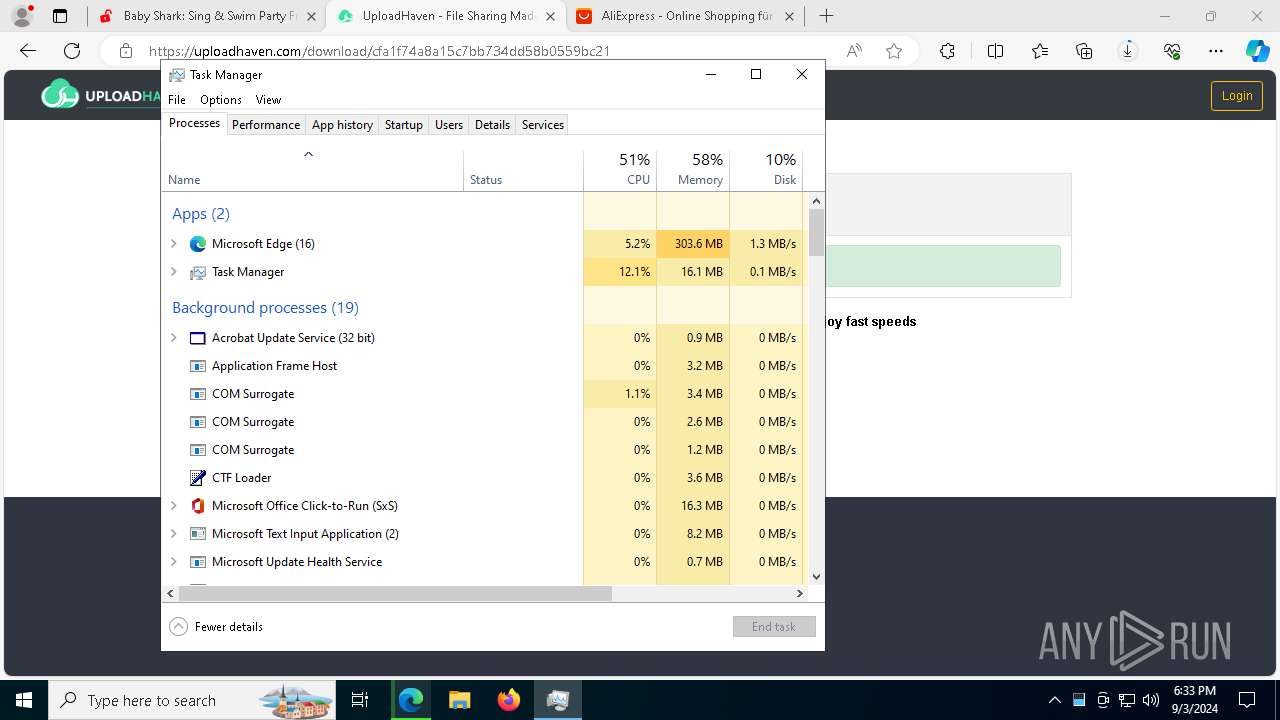The image size is (1280, 720).
Task: Click the Microsoft Edge process icon
Action: click(198, 244)
